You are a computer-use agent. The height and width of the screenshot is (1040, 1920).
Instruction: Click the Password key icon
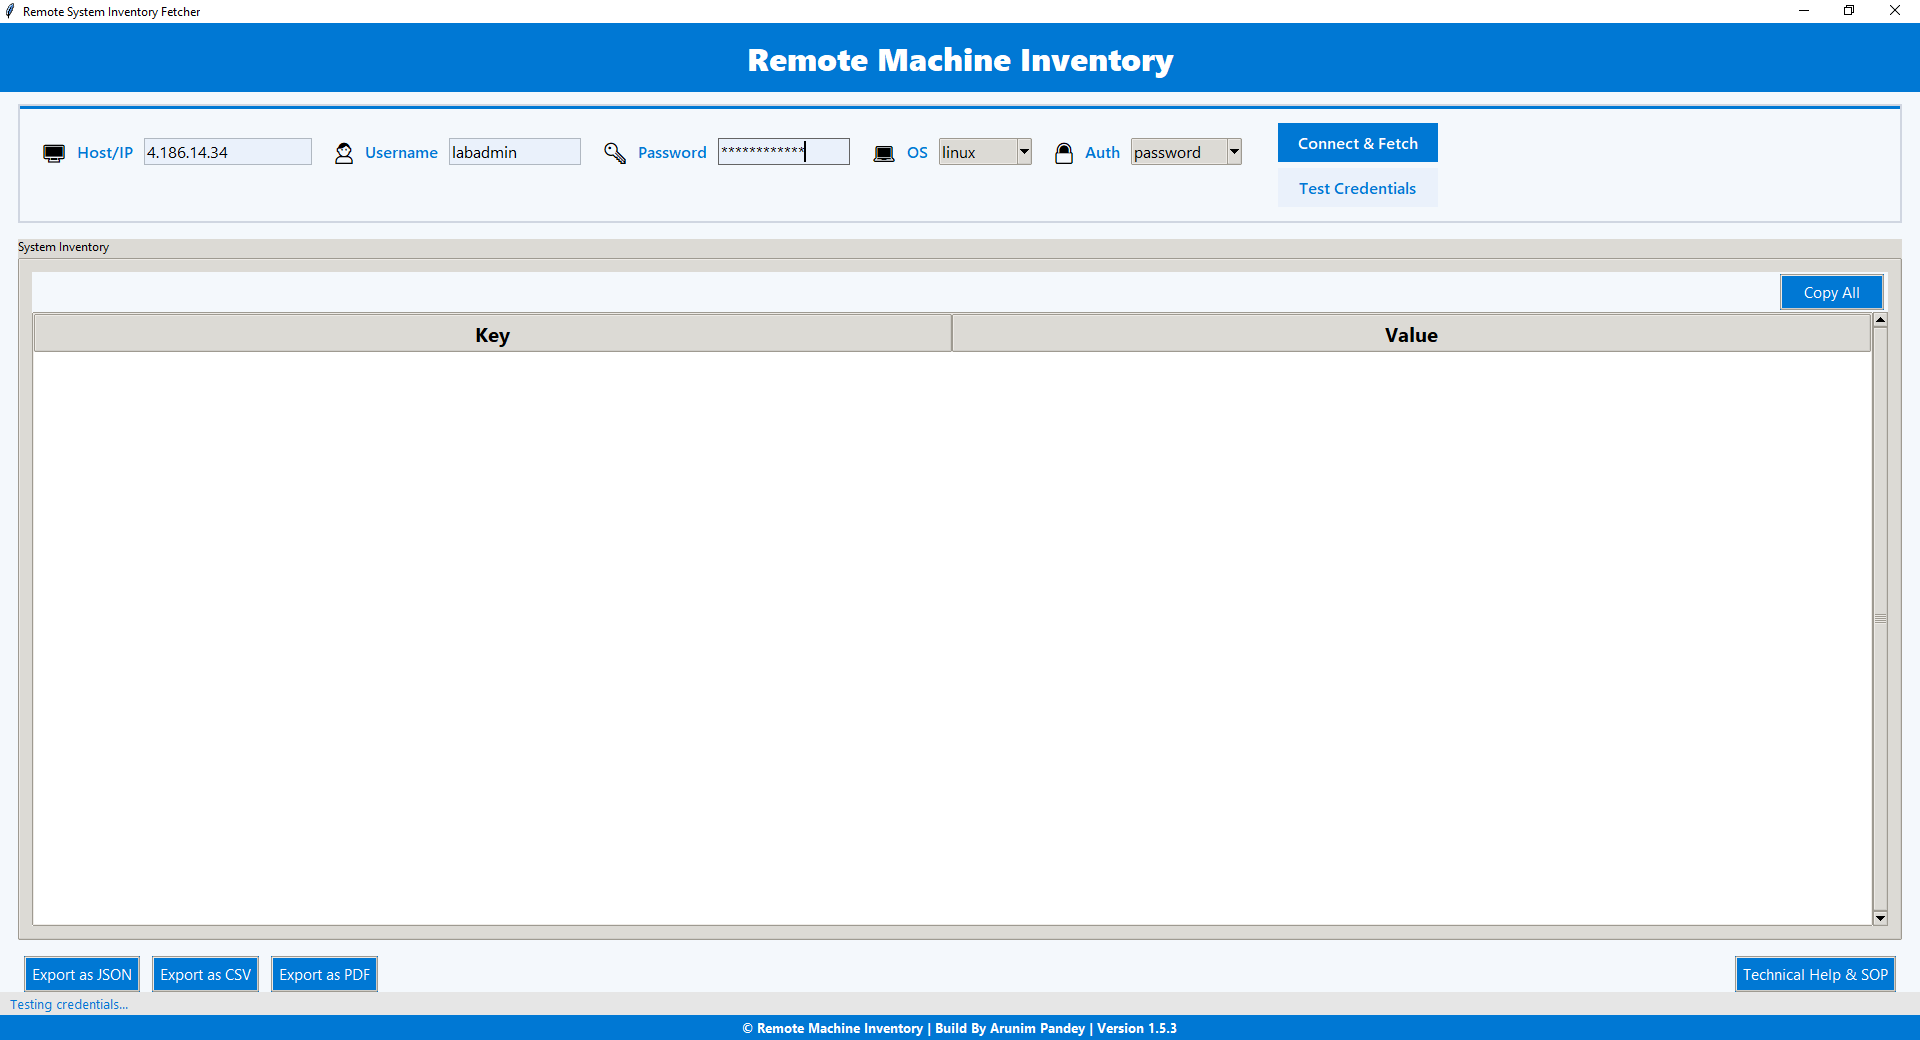point(614,153)
